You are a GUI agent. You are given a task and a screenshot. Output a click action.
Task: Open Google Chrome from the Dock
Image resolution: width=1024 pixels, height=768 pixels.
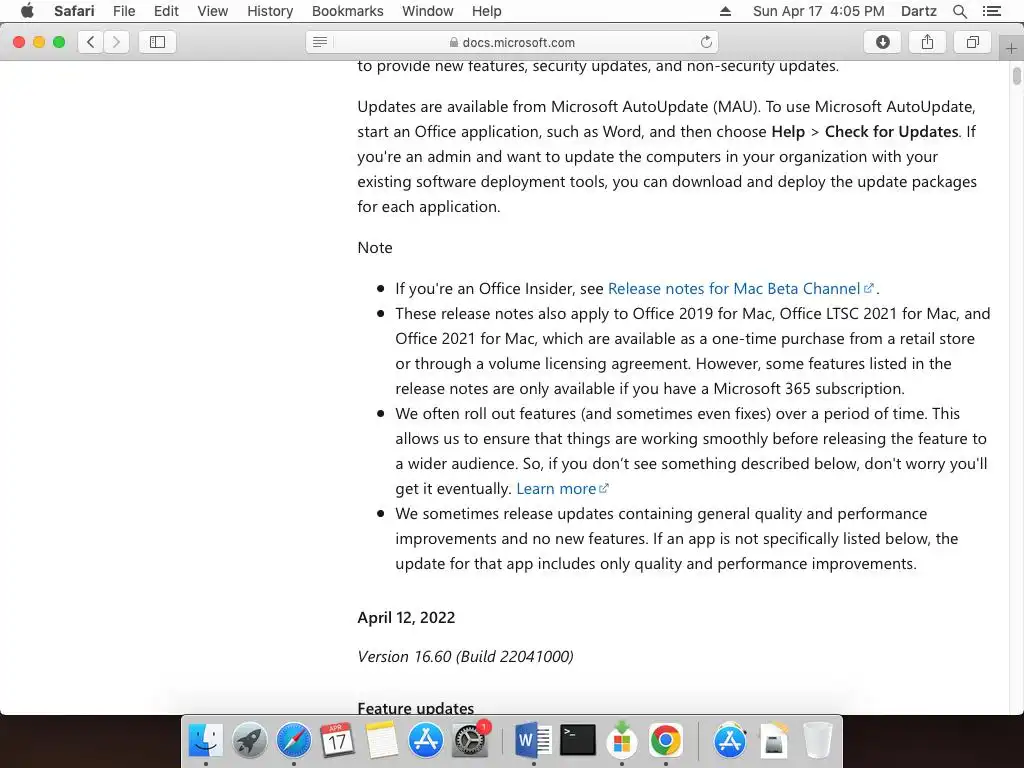[x=665, y=741]
